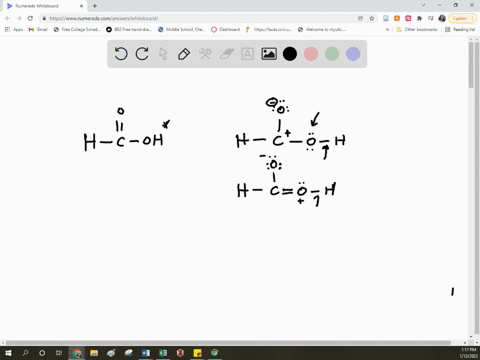This screenshot has width=480, height=360.
Task: Open Word from the taskbar
Action: pos(146,353)
